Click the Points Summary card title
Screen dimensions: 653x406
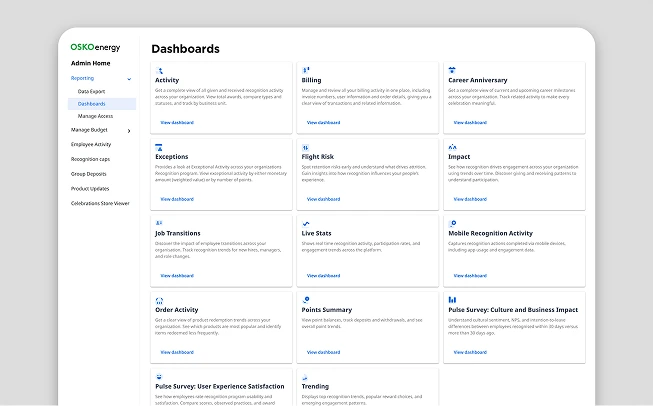tap(327, 310)
